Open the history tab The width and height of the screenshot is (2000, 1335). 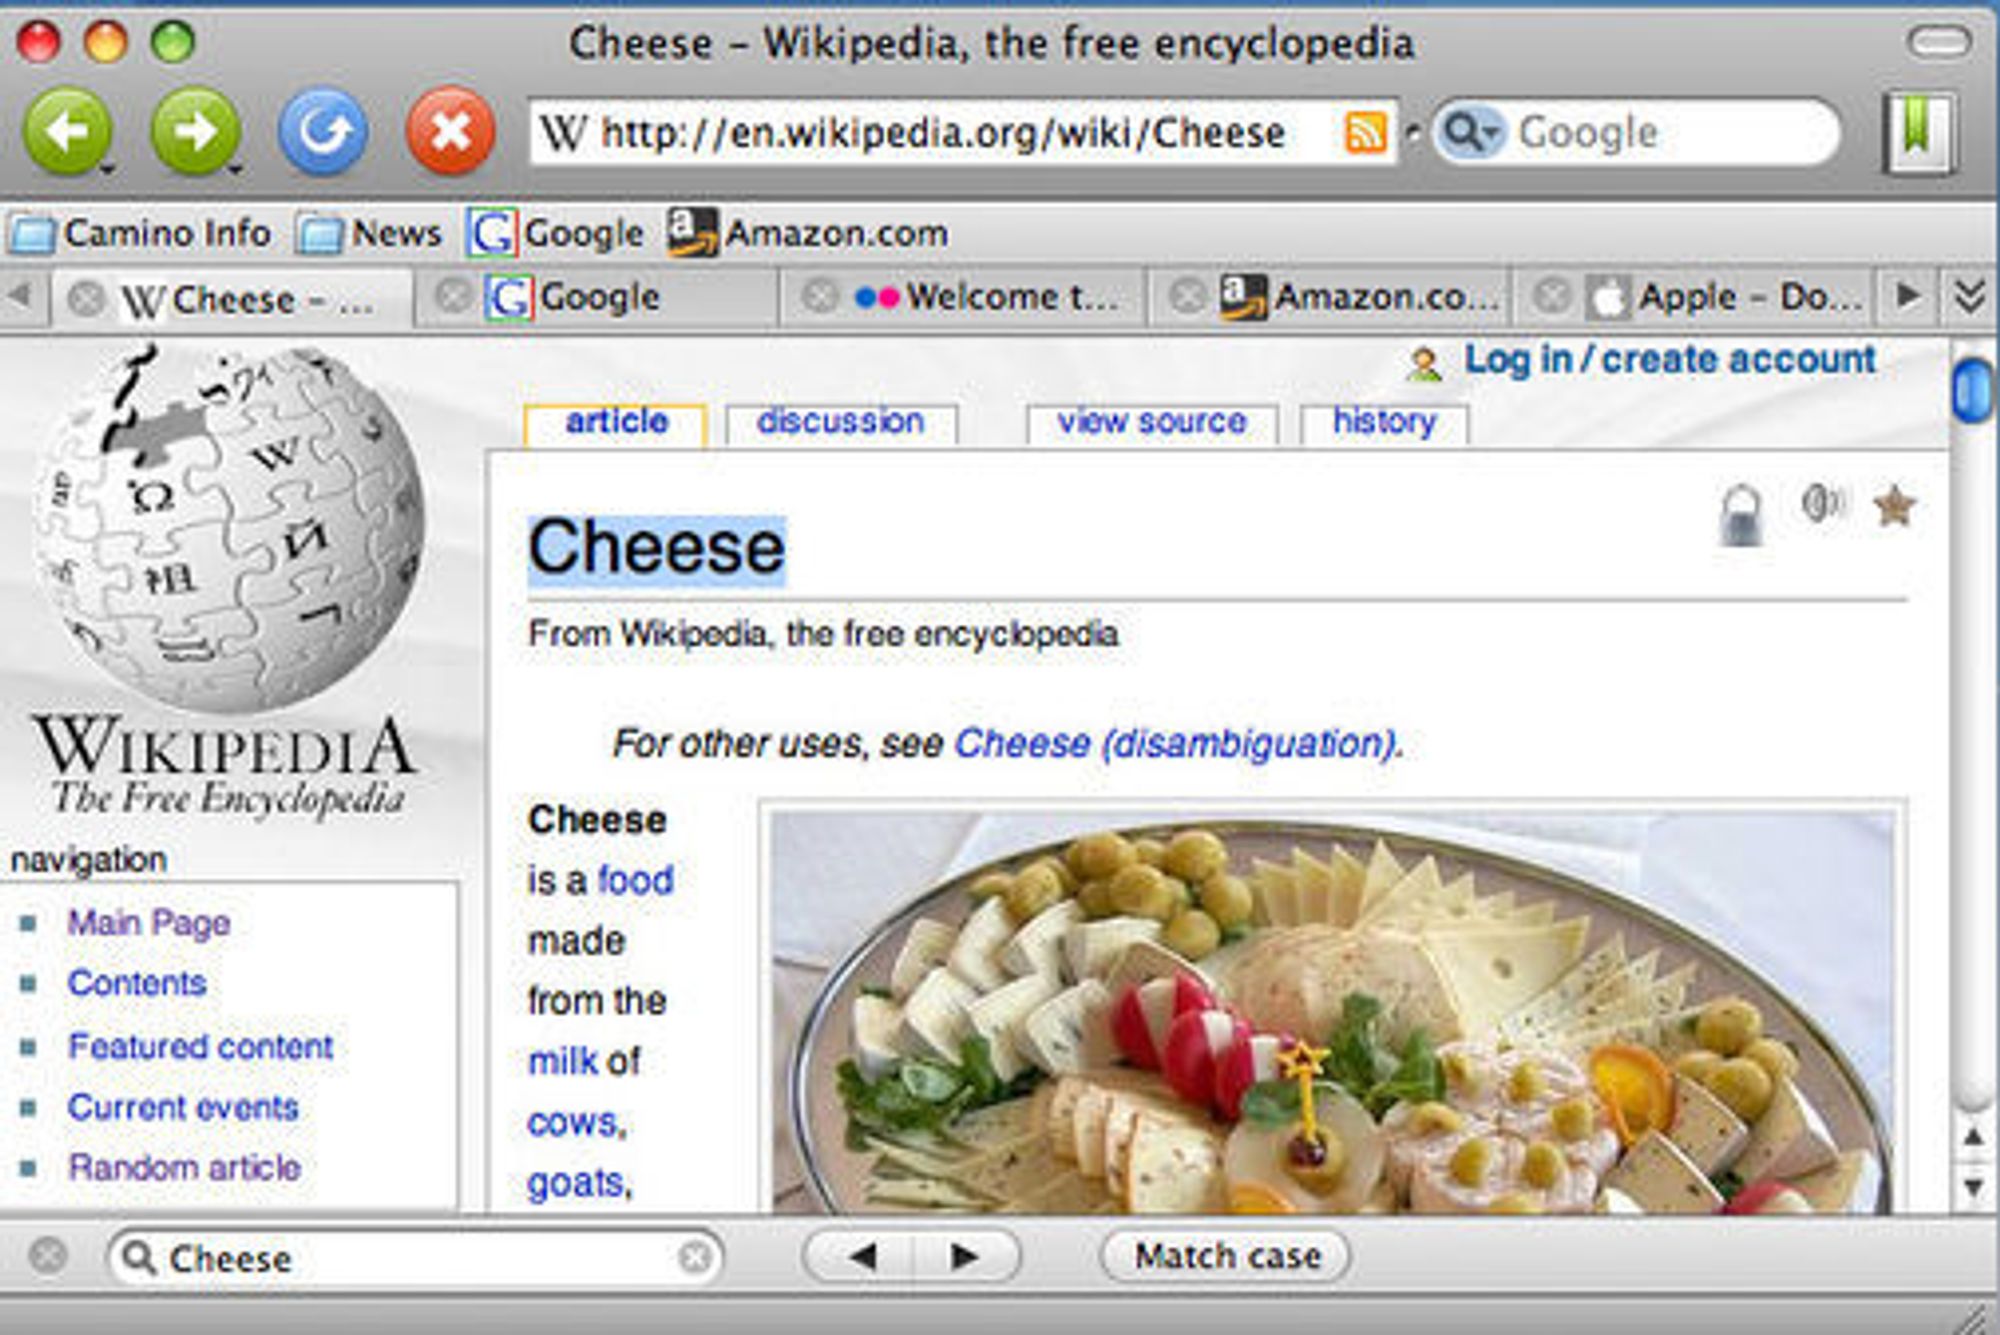1384,422
